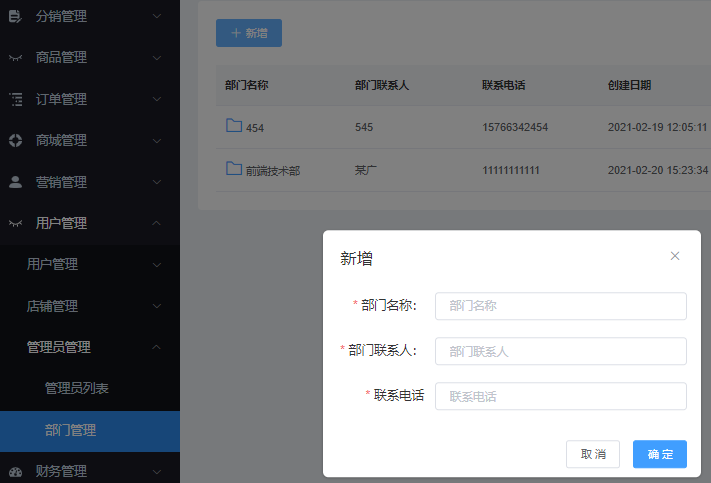Click the 营销管理 person icon
The height and width of the screenshot is (483, 711).
[15, 182]
